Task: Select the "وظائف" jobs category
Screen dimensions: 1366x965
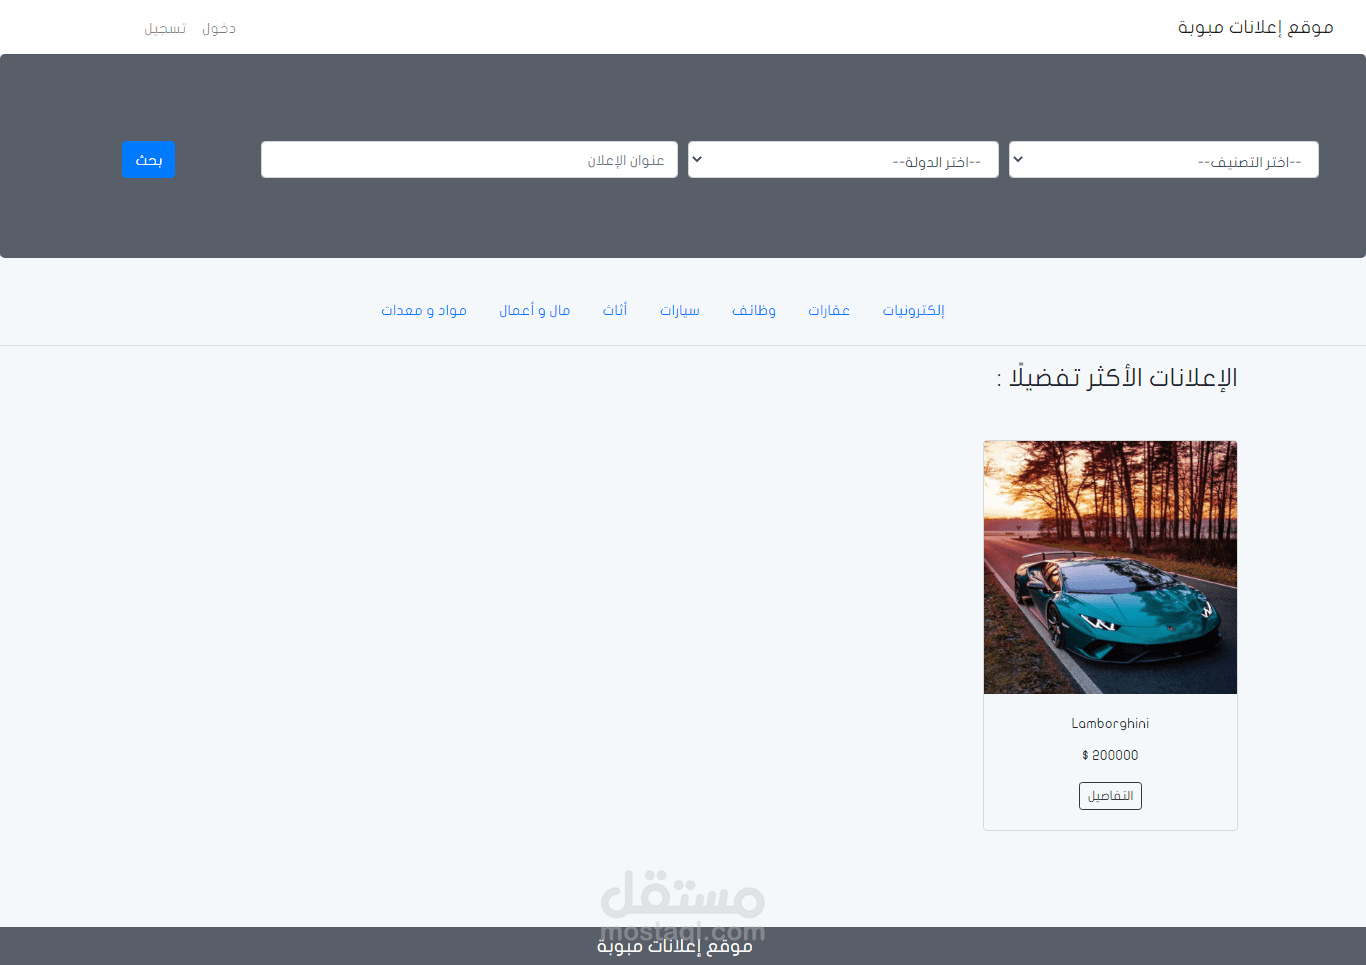Action: pos(754,310)
